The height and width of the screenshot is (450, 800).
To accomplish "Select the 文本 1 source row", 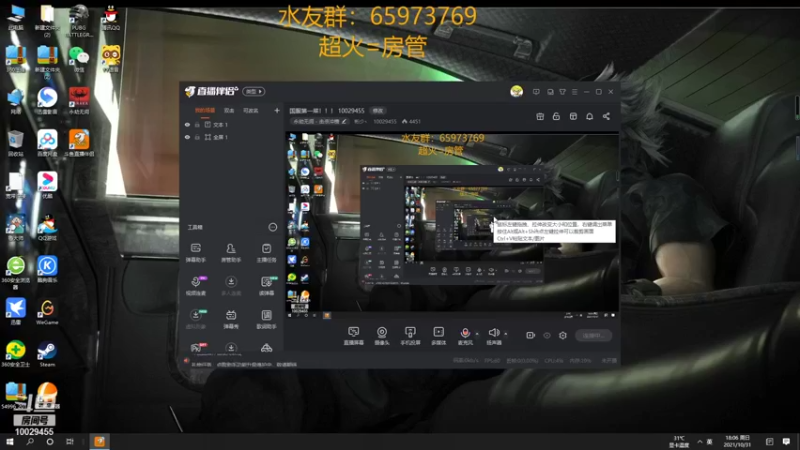I will pyautogui.click(x=232, y=124).
